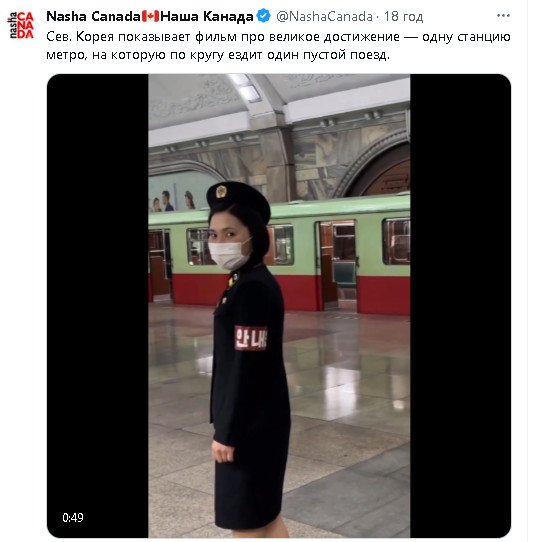Click the Canadian flag emoji in name
The width and height of the screenshot is (535, 542).
(150, 16)
